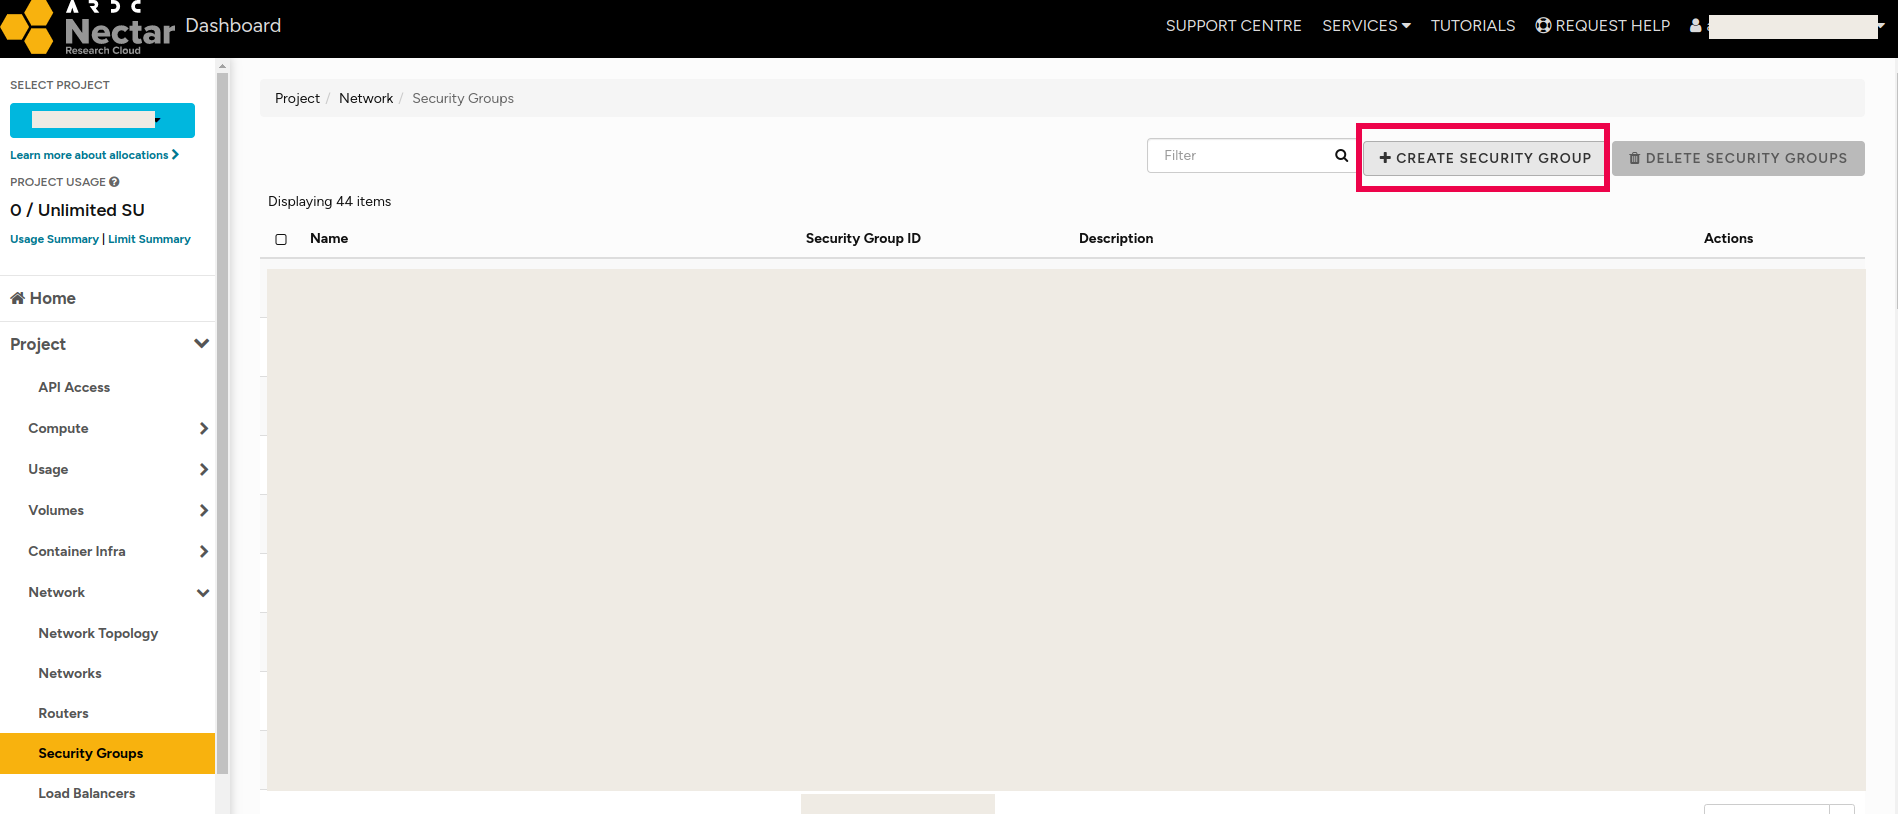
Task: Click REQUEST HELP link
Action: pyautogui.click(x=1602, y=26)
